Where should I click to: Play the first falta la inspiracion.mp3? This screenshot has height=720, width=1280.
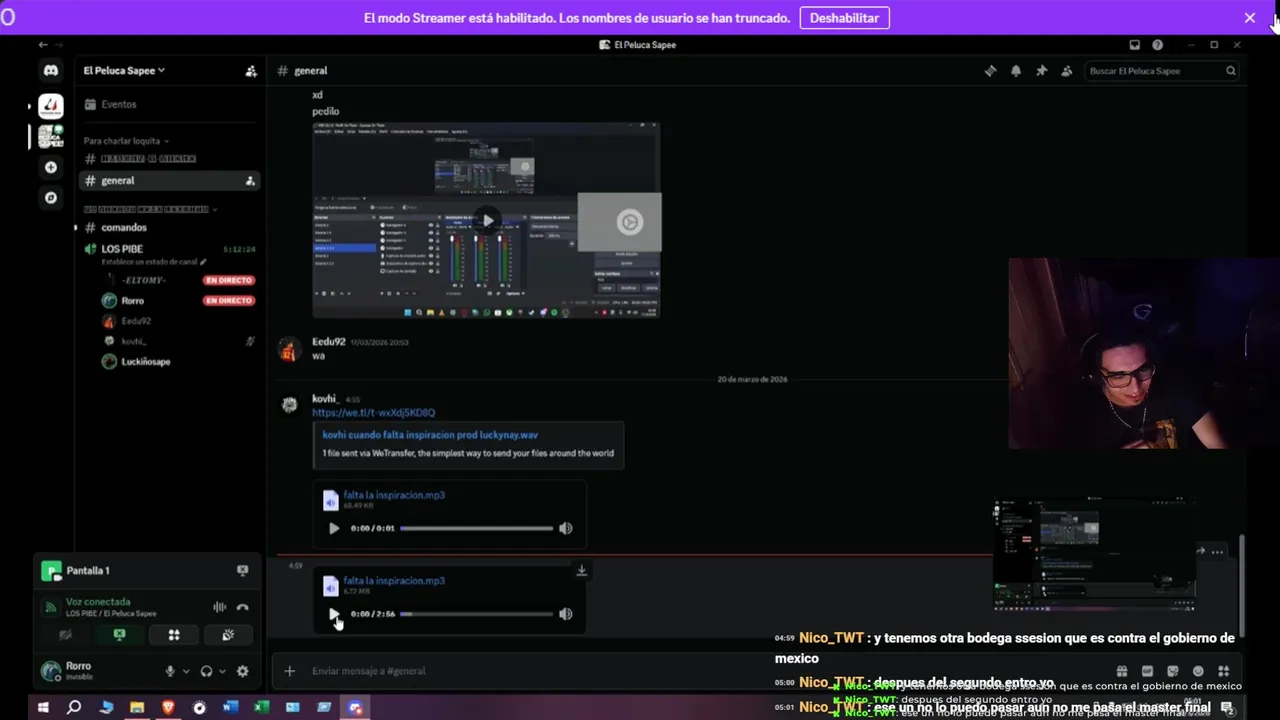coord(334,528)
